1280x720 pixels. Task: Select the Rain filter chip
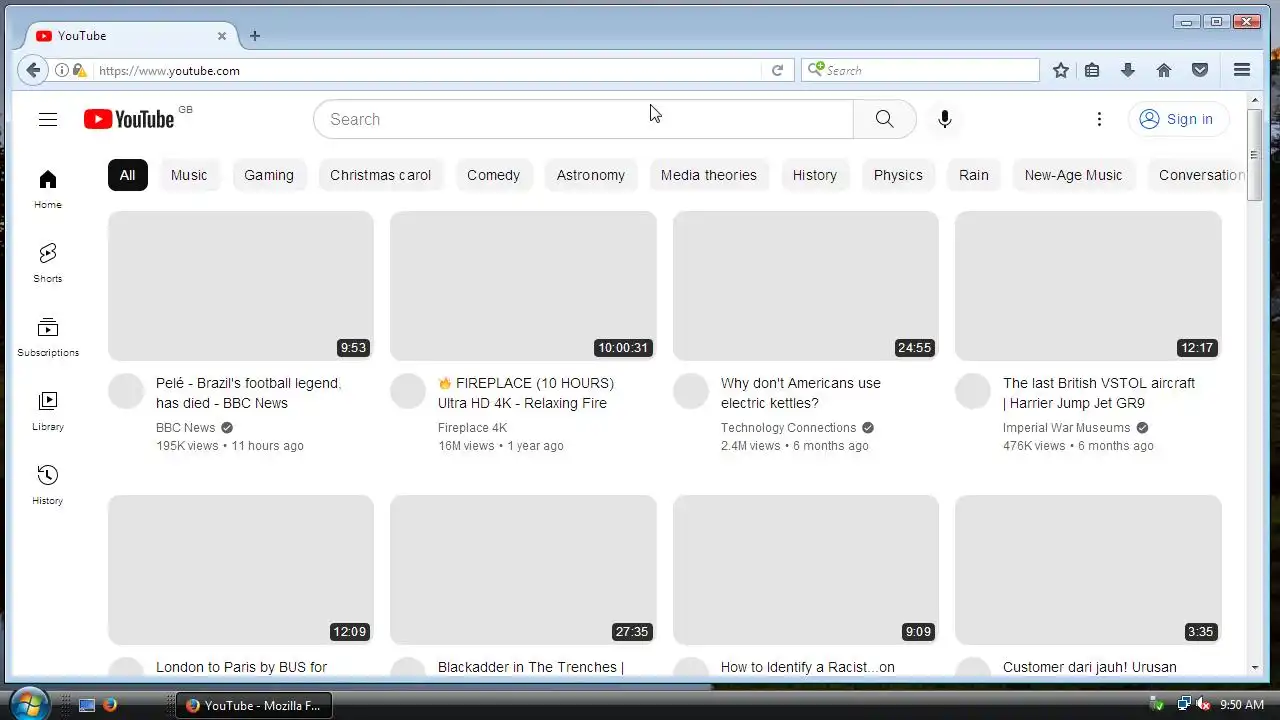coord(974,175)
